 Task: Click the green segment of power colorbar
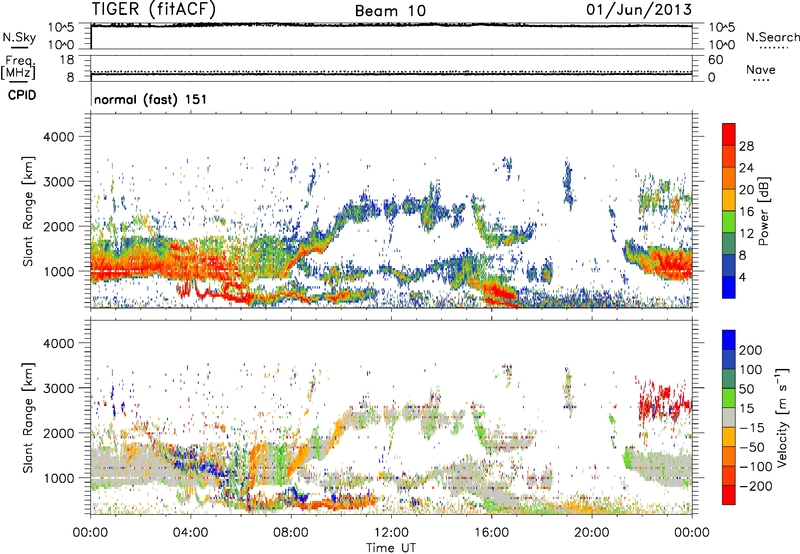point(729,222)
